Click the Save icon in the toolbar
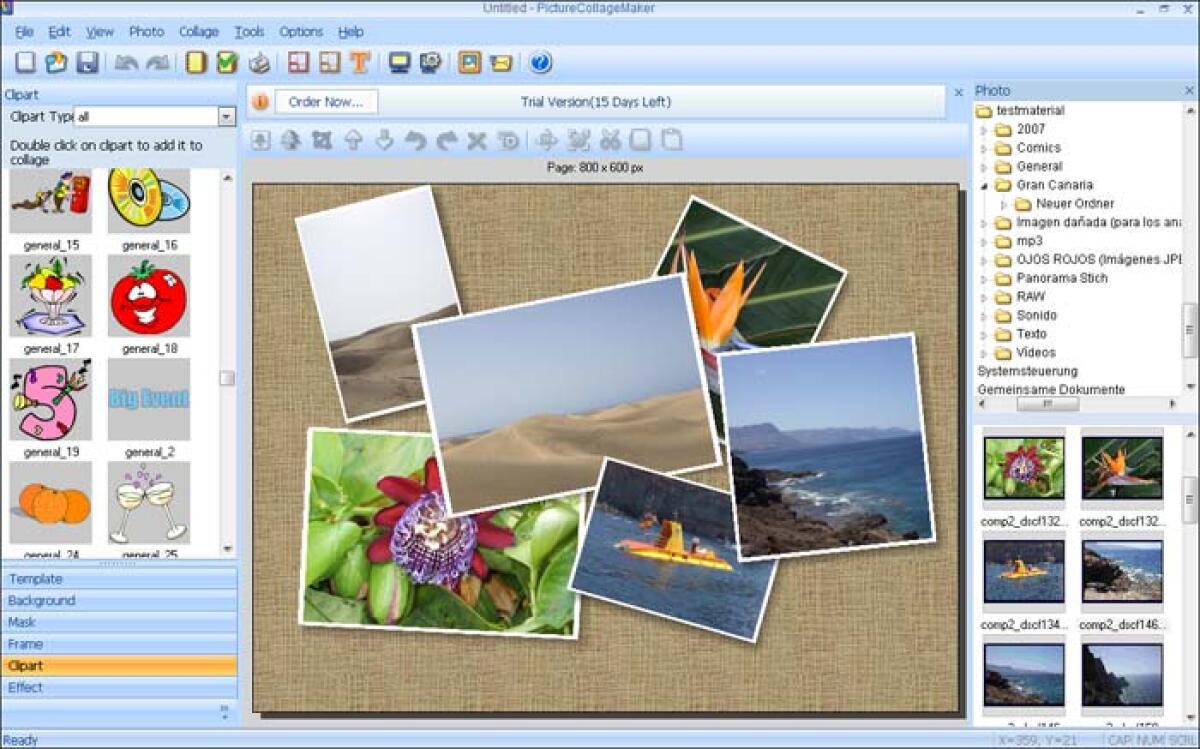The height and width of the screenshot is (749, 1200). [89, 62]
